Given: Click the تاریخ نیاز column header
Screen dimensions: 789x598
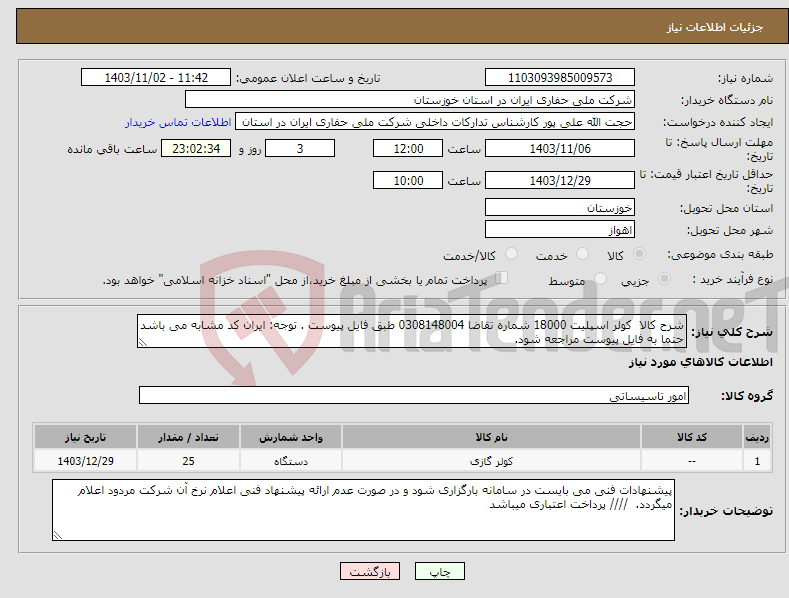Looking at the screenshot, I should pyautogui.click(x=86, y=437).
